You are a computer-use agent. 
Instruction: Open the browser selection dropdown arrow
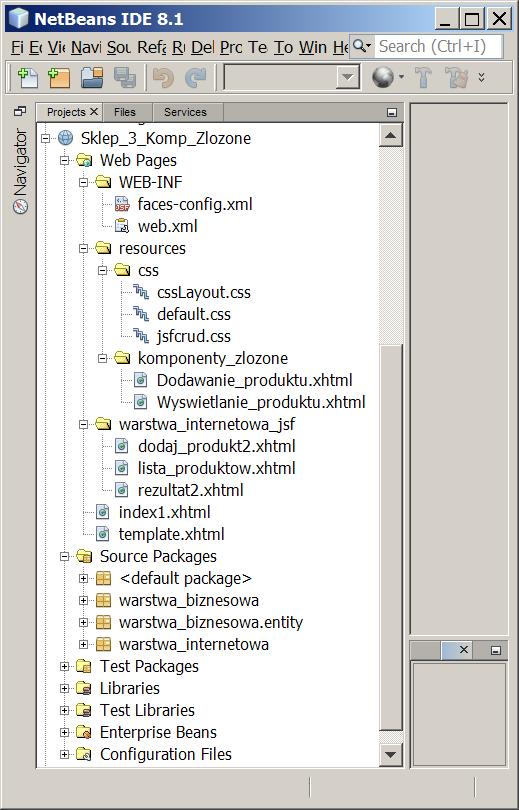click(401, 77)
